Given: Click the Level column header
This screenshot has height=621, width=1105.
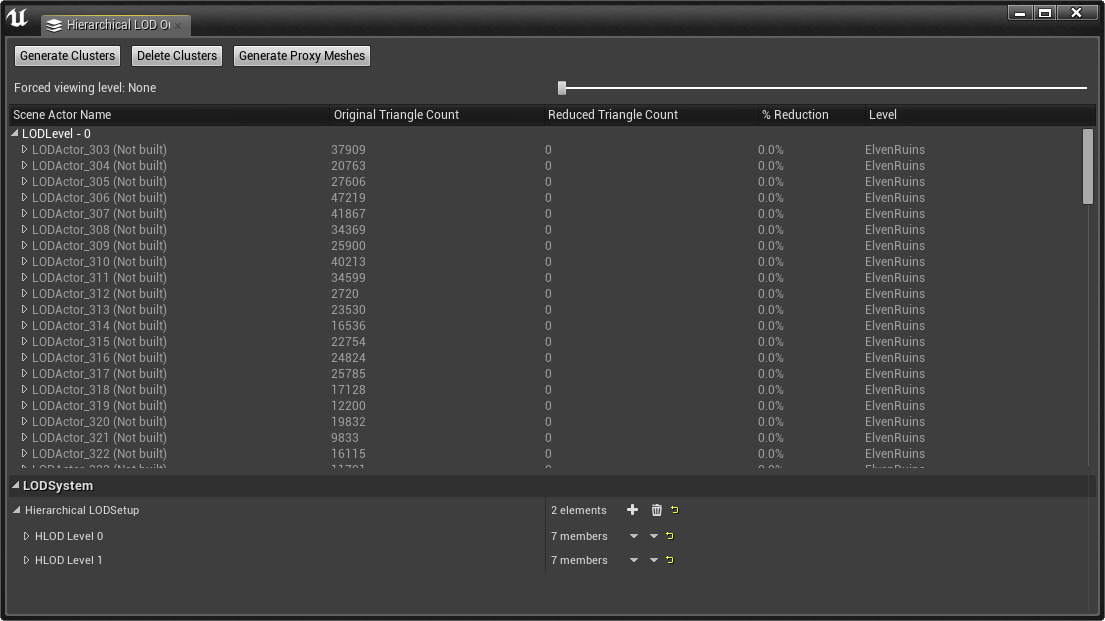Looking at the screenshot, I should pos(980,114).
